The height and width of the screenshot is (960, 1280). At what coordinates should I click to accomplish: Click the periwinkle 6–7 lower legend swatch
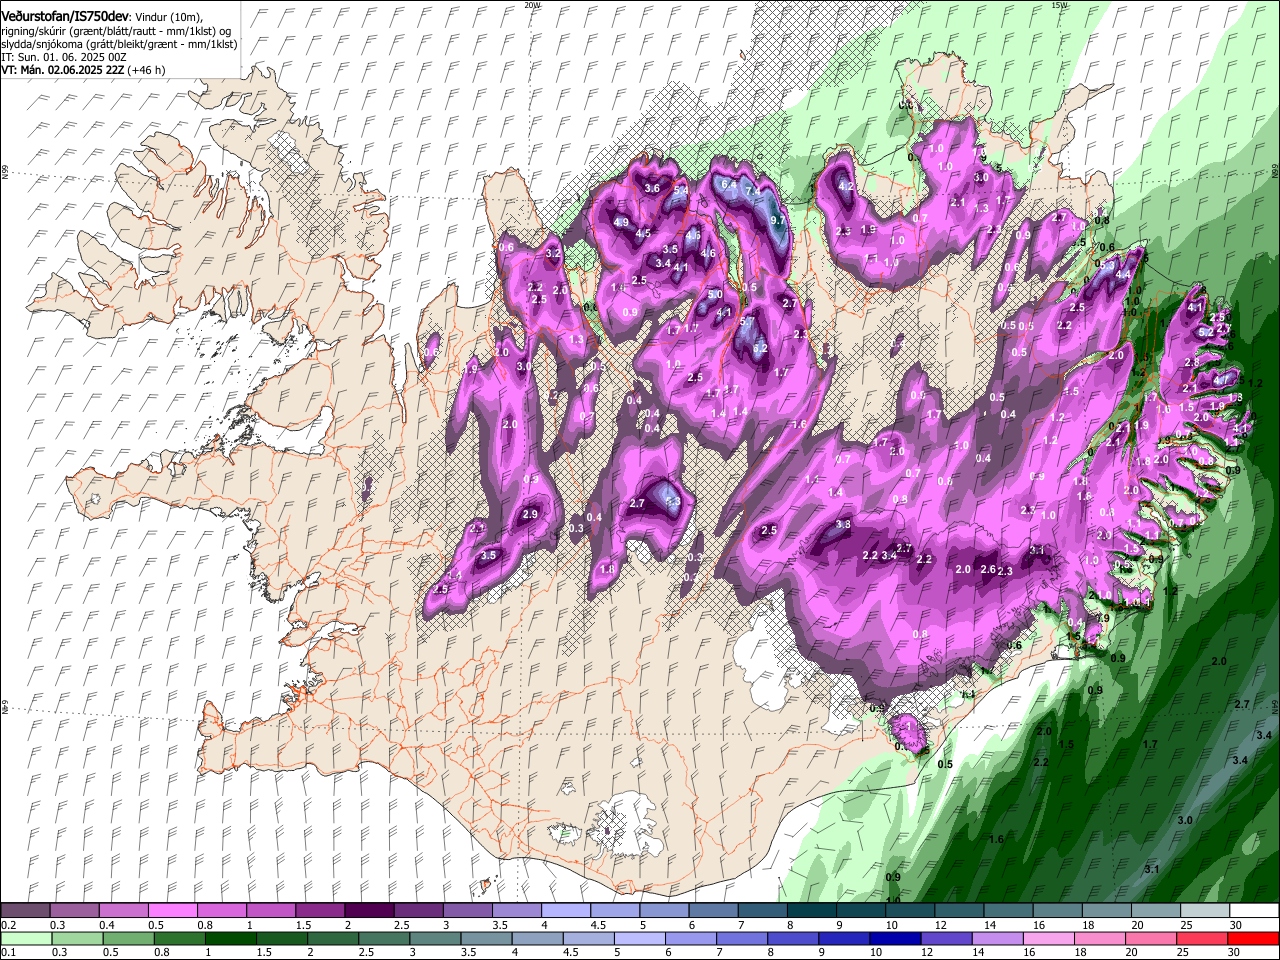(690, 939)
